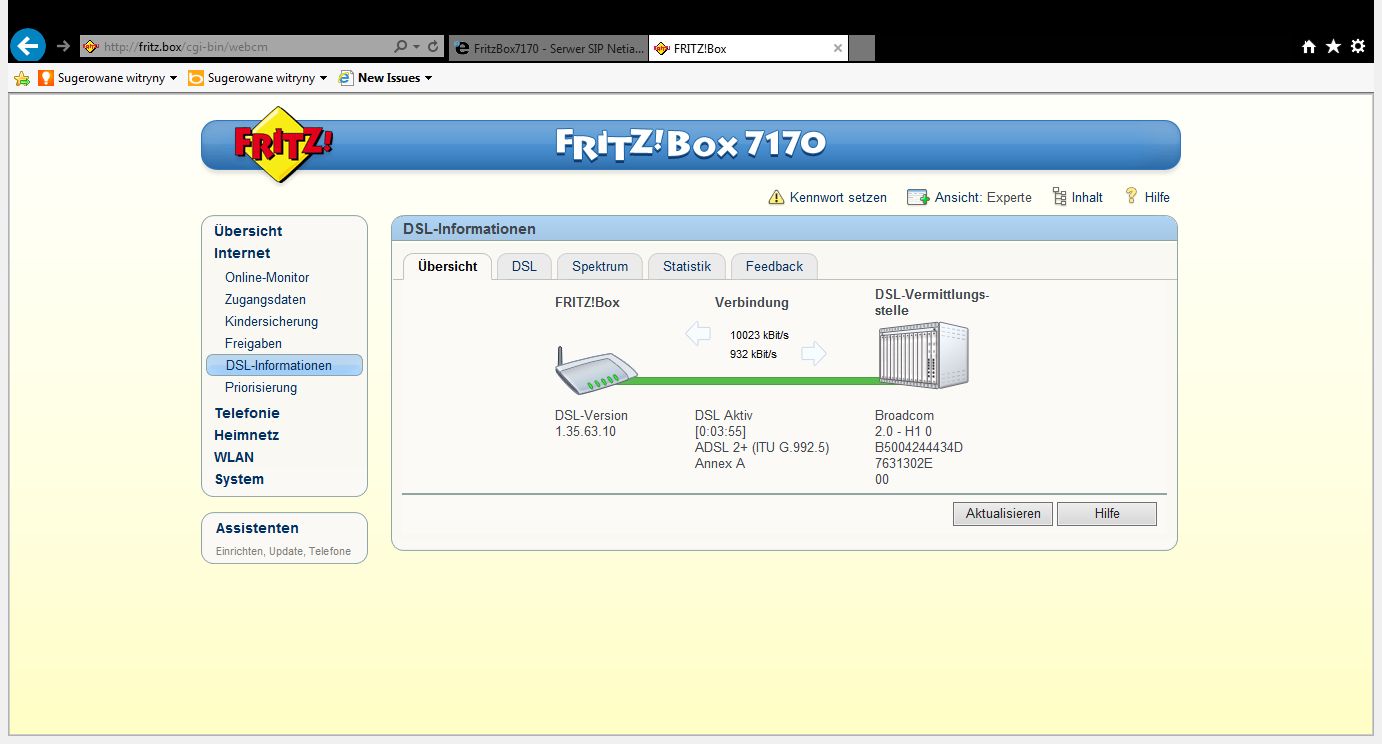1382x744 pixels.
Task: Click the Inhalt sitemap icon
Action: [1060, 197]
